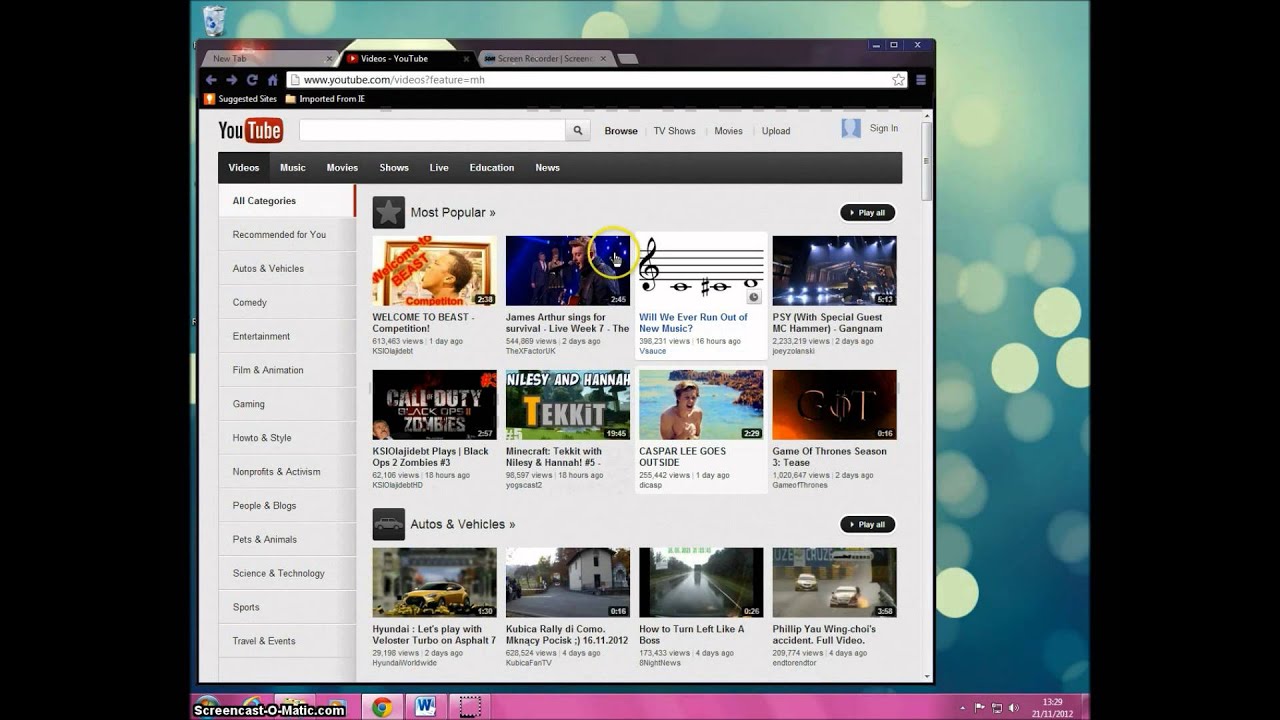Bookmark this page with the star icon
Screen dimensions: 1280x720
(898, 80)
